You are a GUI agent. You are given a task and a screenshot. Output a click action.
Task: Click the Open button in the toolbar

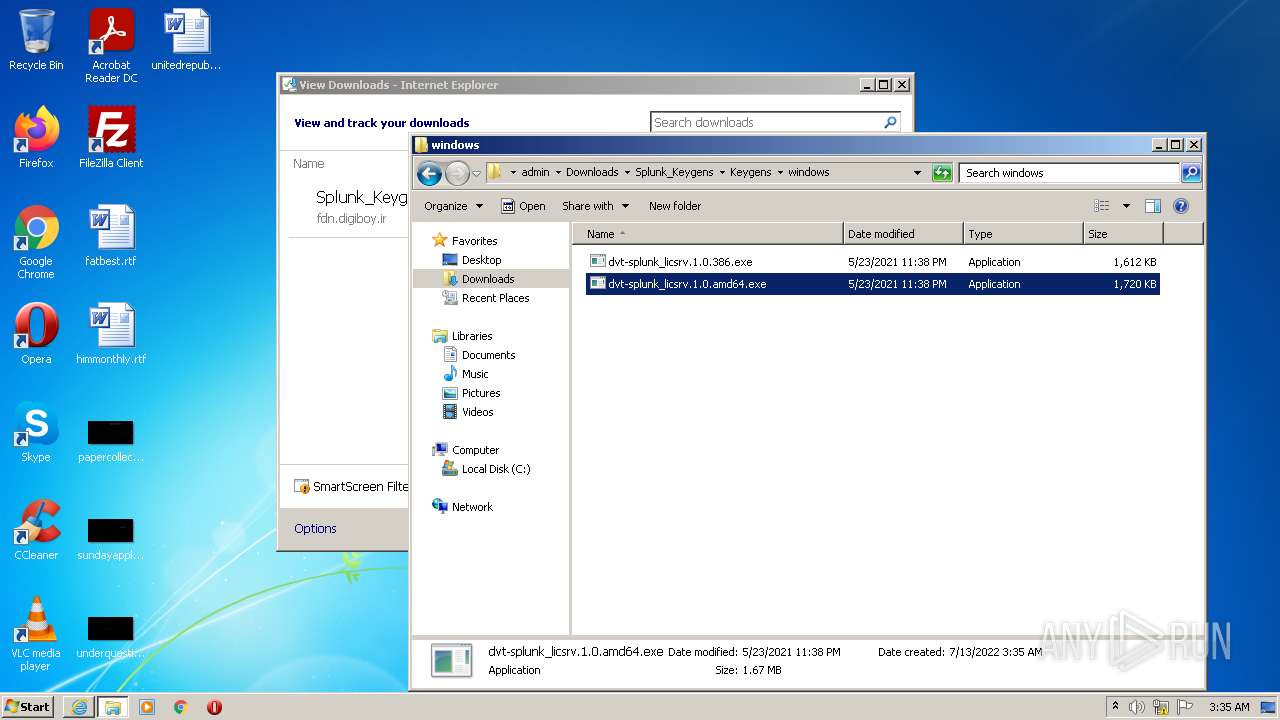click(523, 206)
